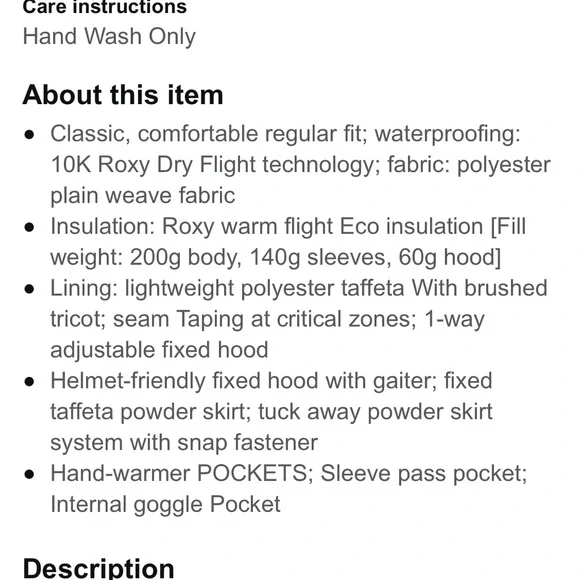Click the bullet marker beside Helmet-friendly line
The width and height of the screenshot is (580, 580).
click(29, 382)
